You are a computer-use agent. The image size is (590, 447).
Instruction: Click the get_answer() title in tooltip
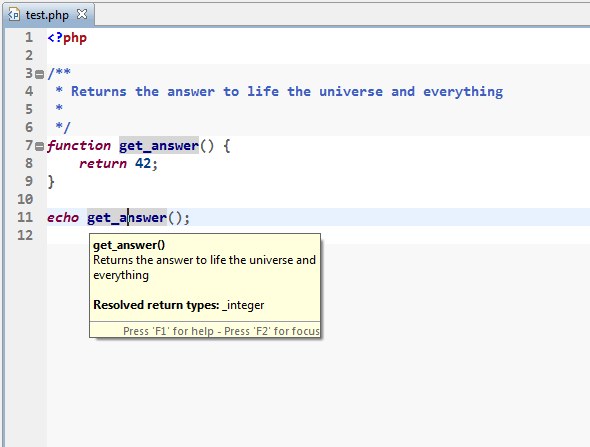129,245
